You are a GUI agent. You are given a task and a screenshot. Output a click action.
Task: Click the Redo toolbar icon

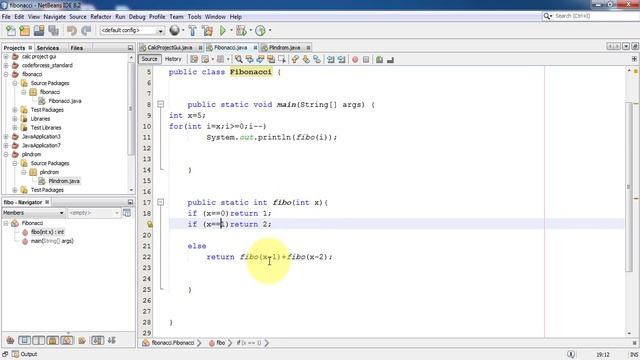point(86,31)
